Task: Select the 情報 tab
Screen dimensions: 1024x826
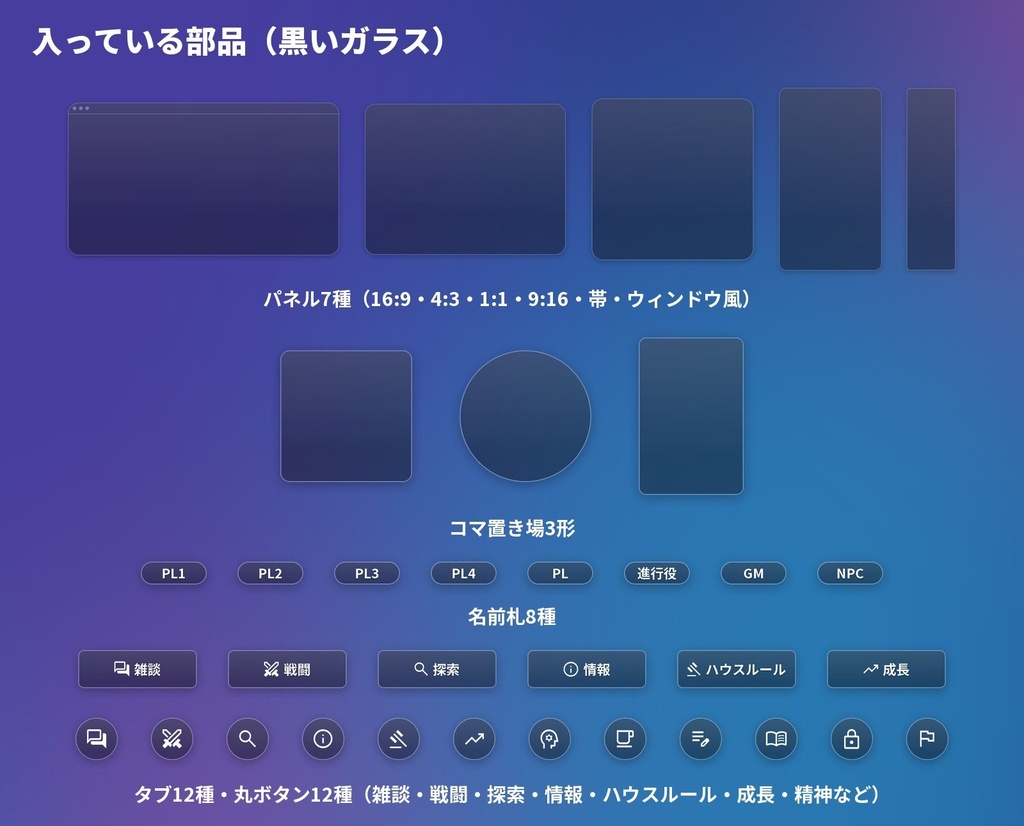Action: 586,669
